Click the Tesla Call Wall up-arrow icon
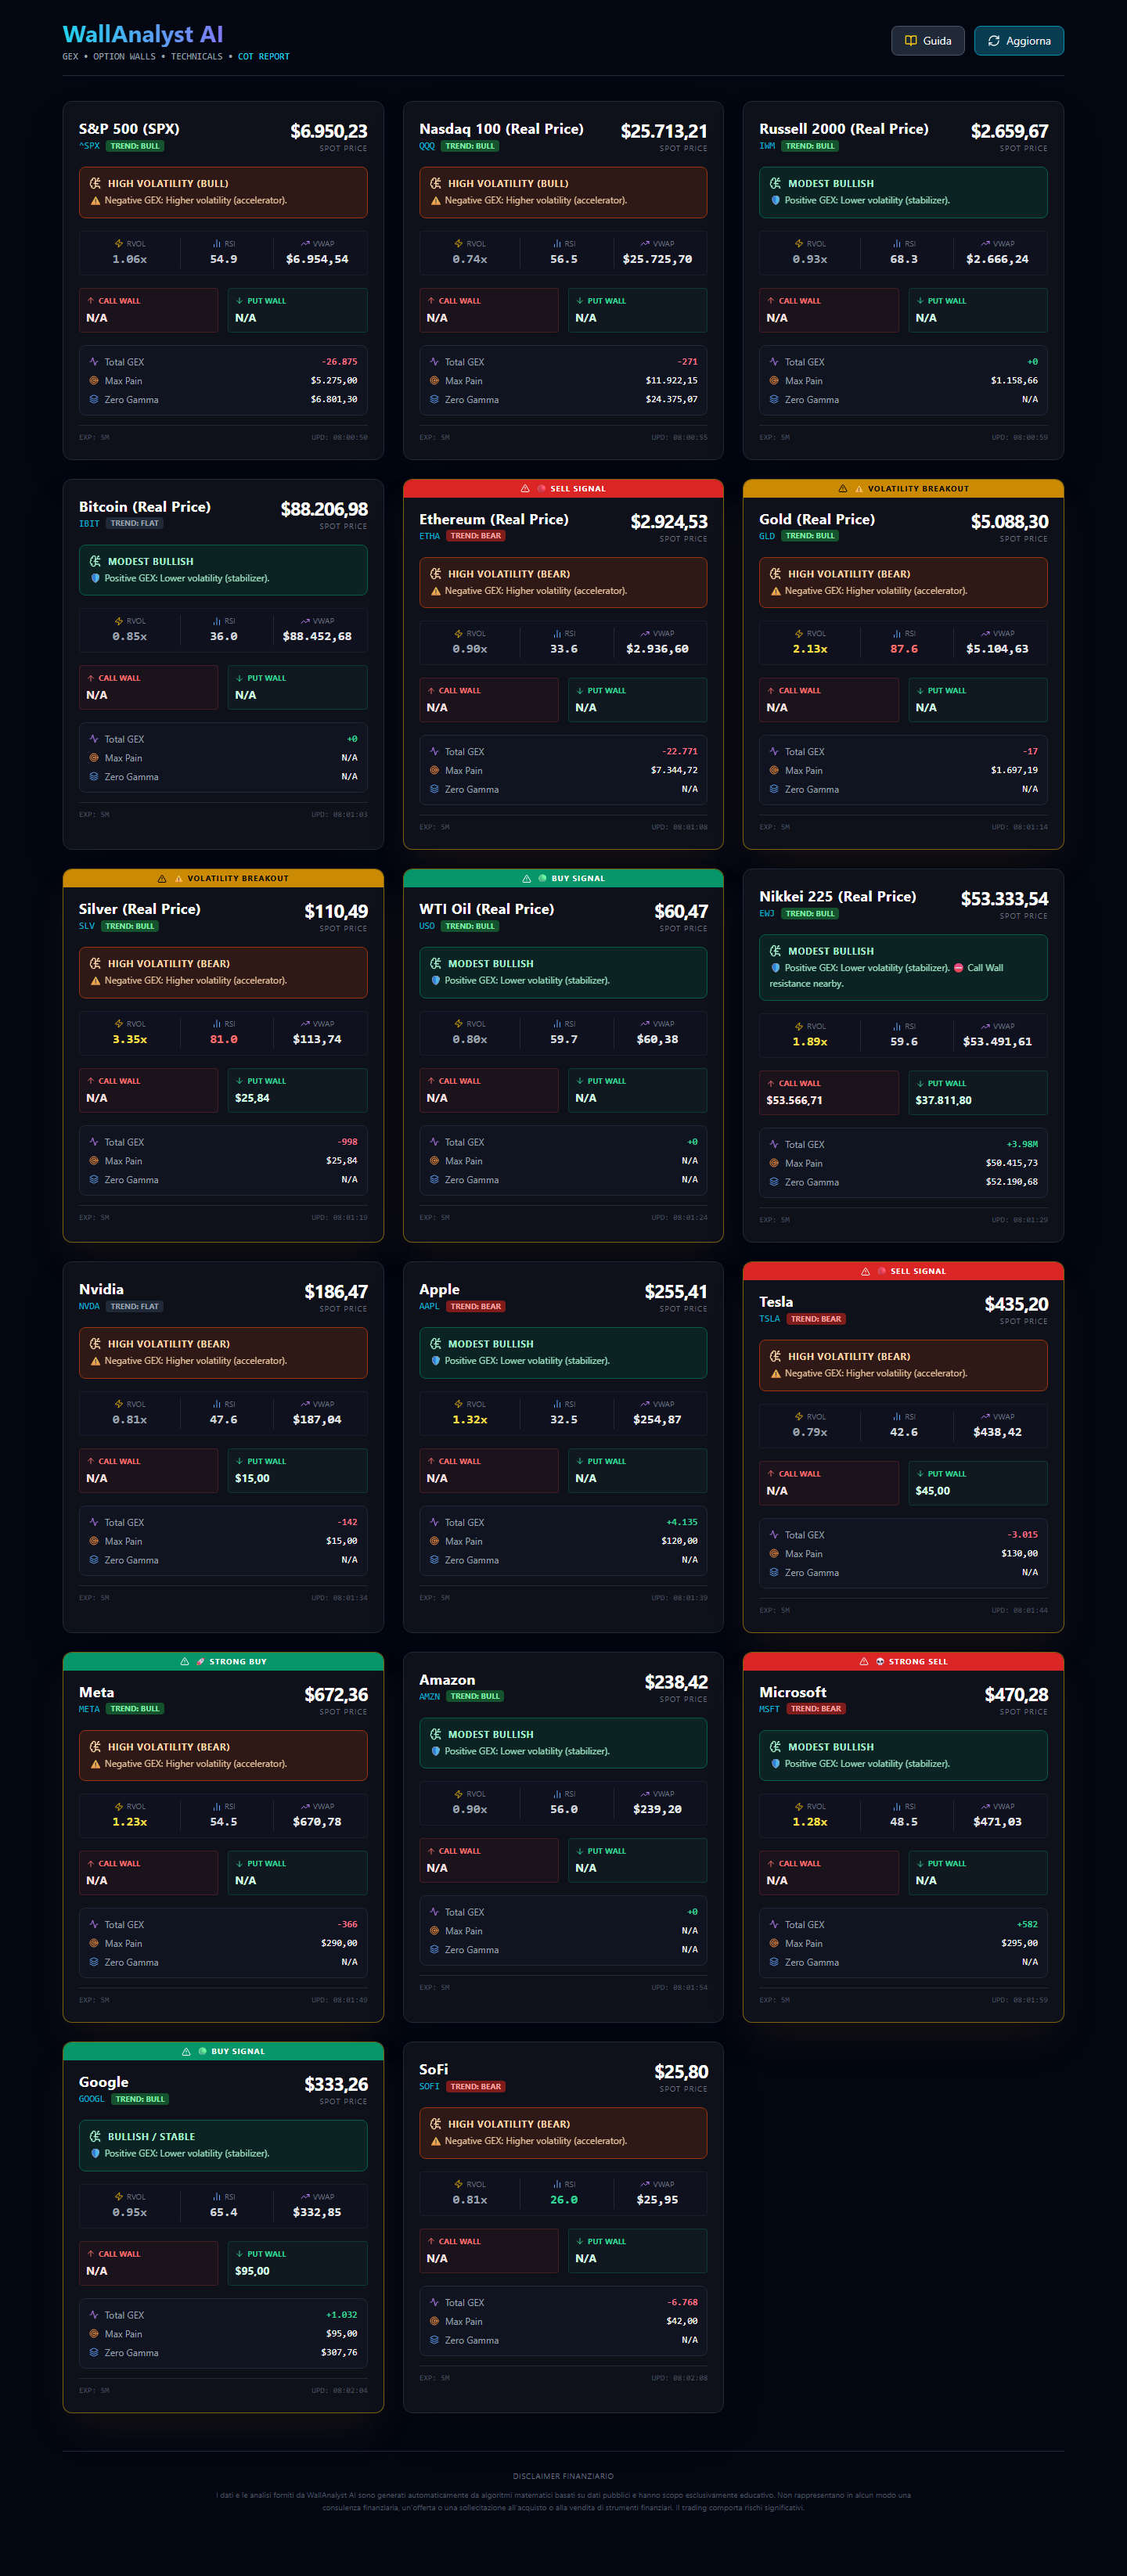 (x=770, y=1474)
